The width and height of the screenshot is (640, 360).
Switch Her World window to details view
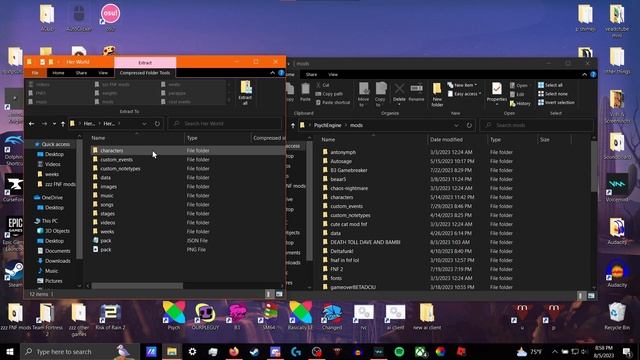269,294
